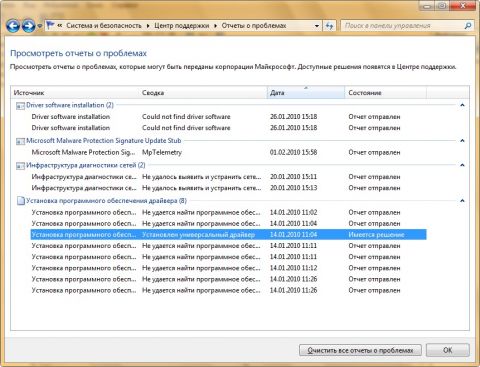
Task: Select Установка программного обеспечения драйвера (8) group title
Action: [106, 201]
